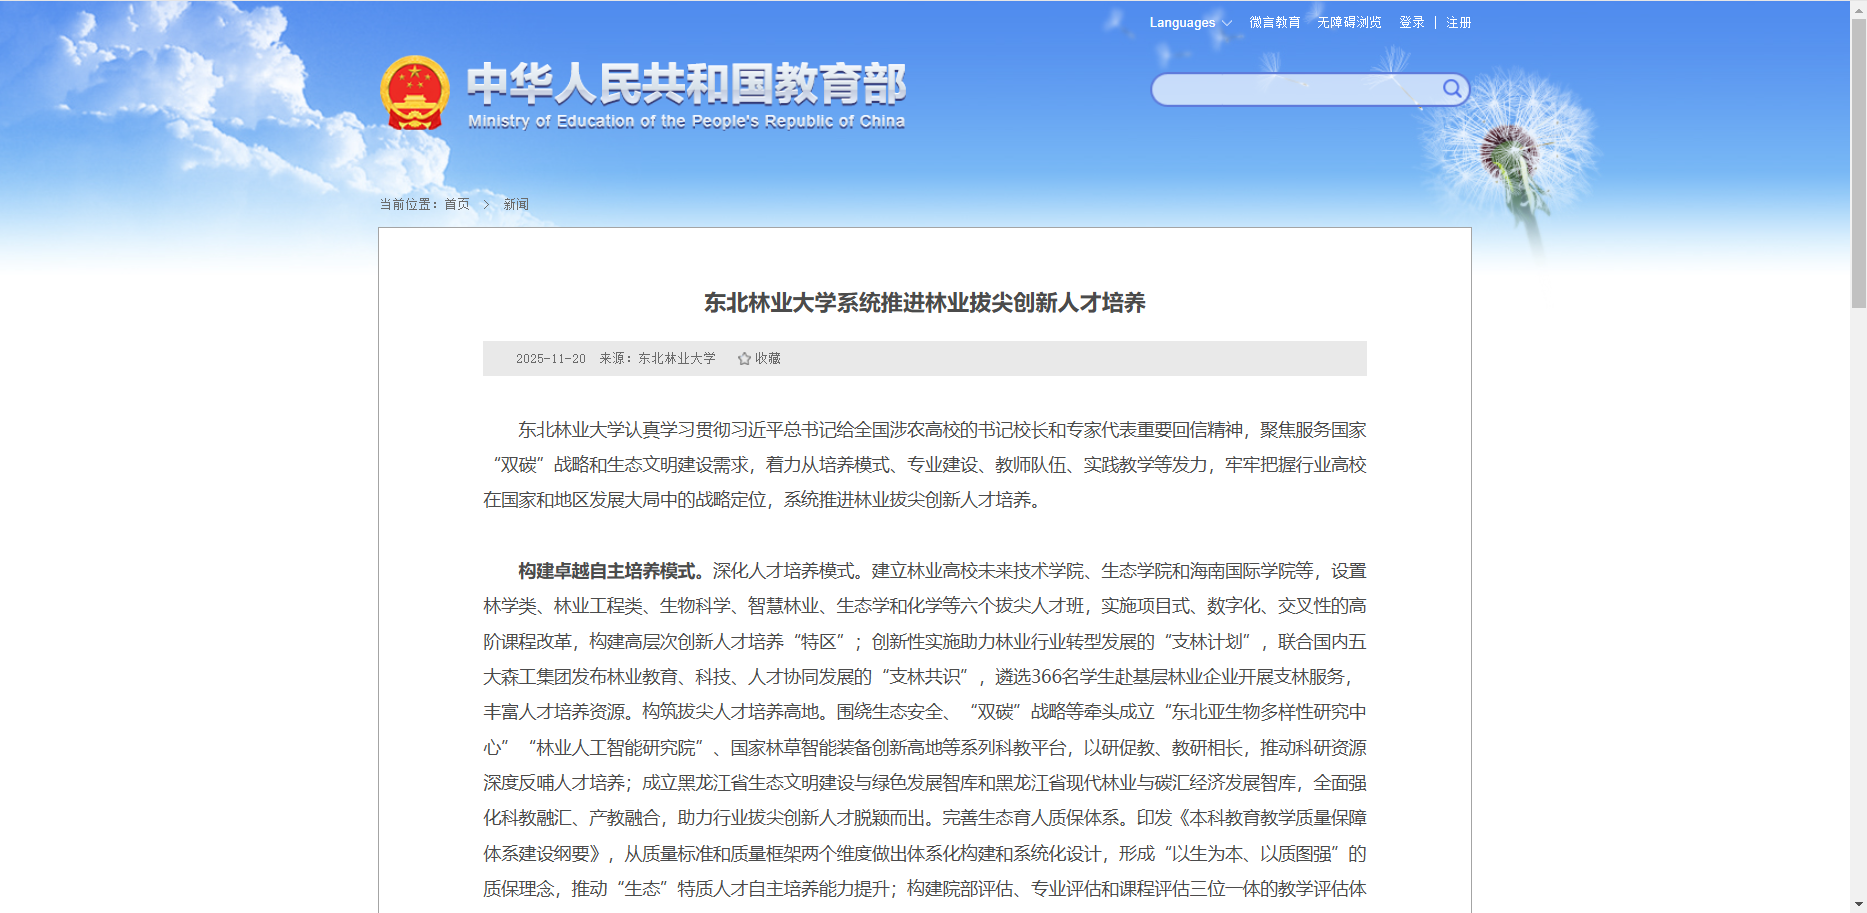The width and height of the screenshot is (1867, 913).
Task: Click the article headline 东北林业大学系统推进林业拔尖创新人才培养
Action: tap(924, 303)
